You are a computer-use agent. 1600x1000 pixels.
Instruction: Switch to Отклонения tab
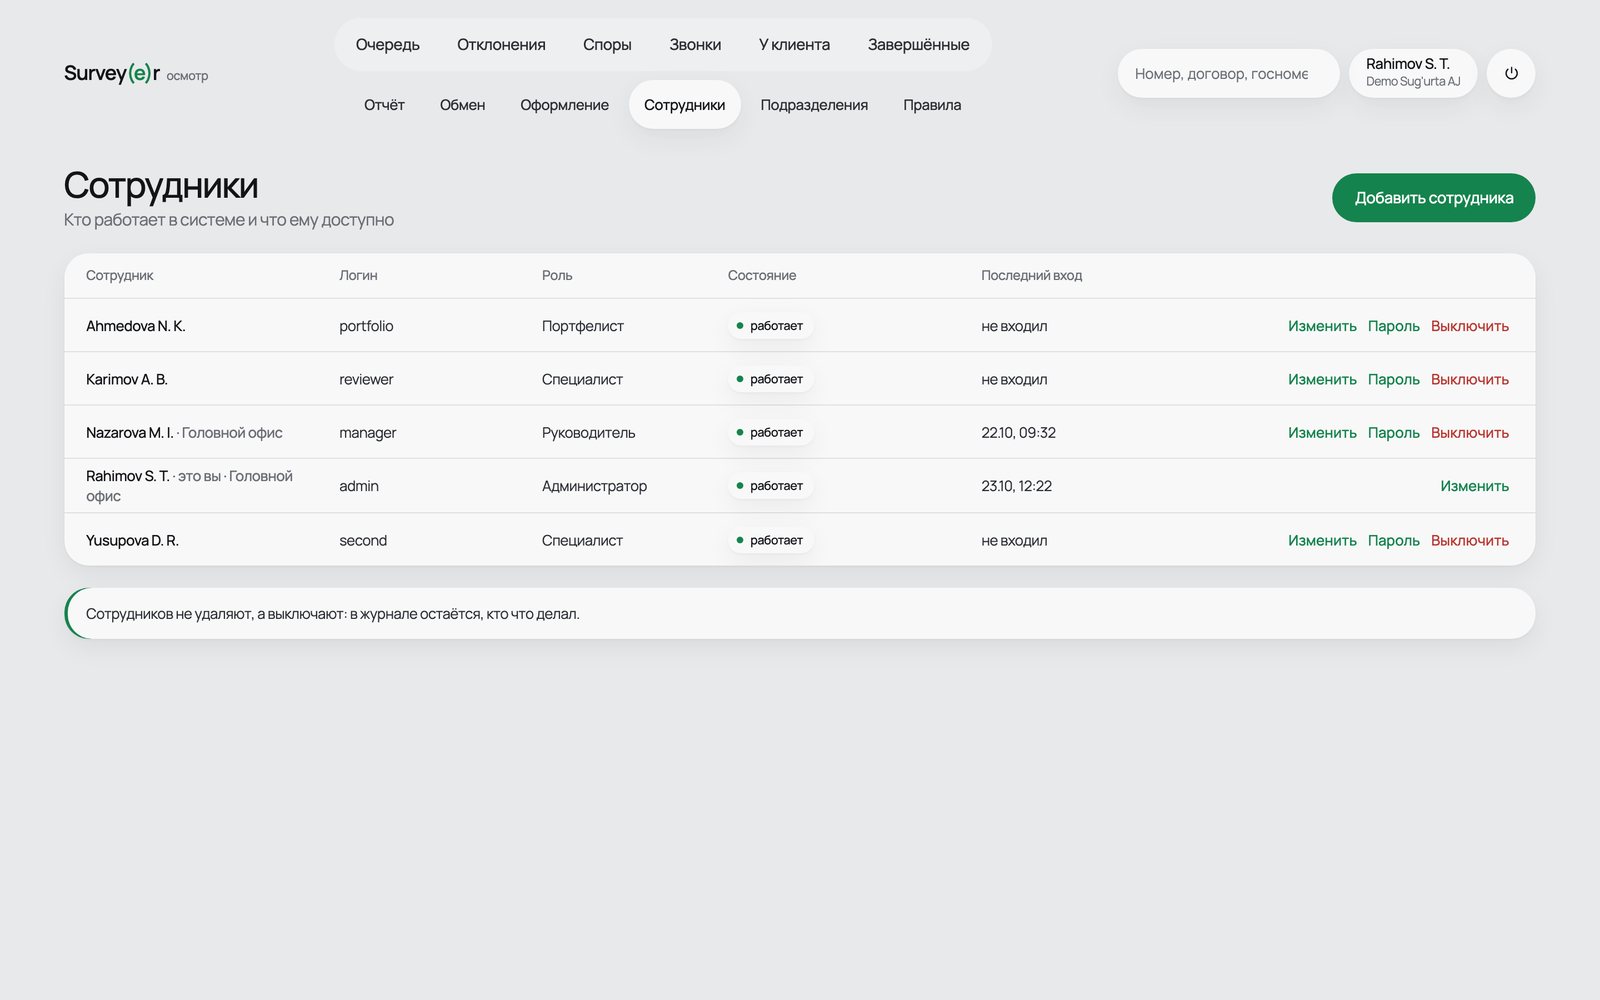tap(501, 44)
